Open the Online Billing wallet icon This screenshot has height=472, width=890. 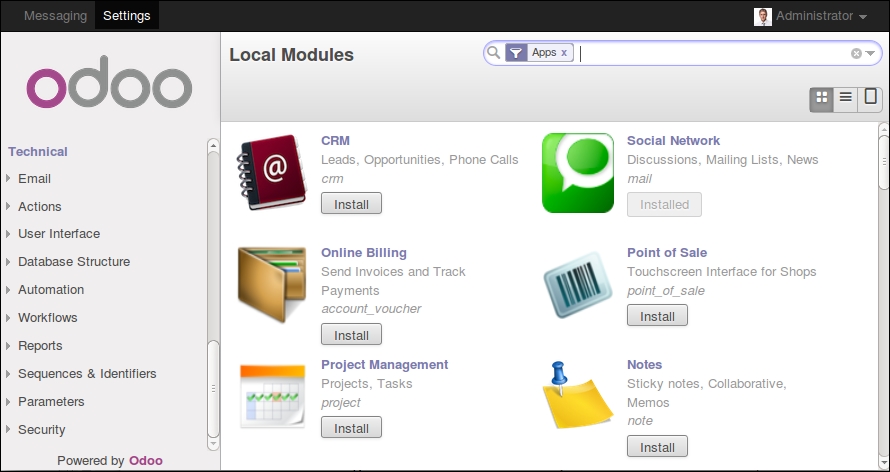point(271,285)
